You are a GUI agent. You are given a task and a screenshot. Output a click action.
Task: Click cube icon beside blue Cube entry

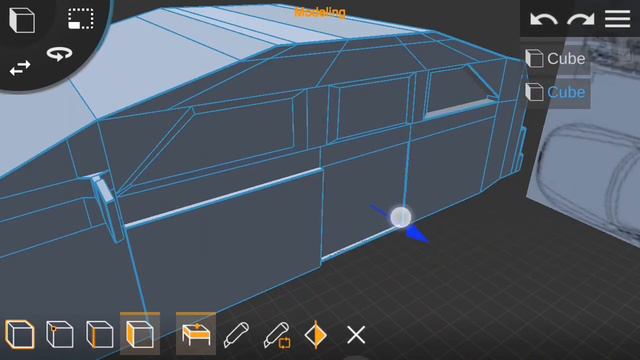(534, 92)
